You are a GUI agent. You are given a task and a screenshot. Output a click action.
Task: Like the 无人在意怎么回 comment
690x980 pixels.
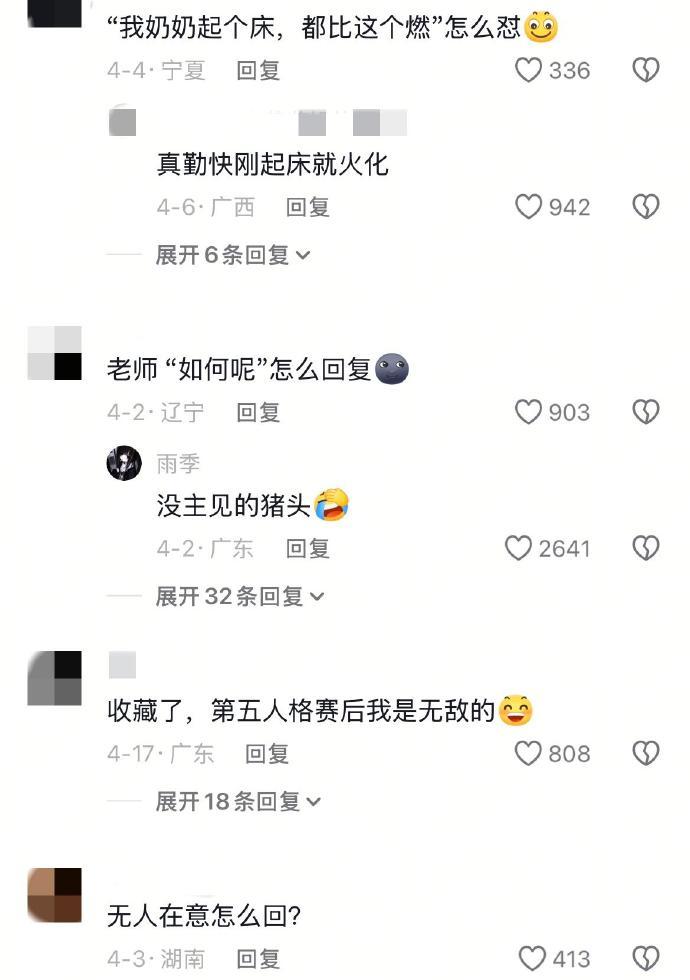pos(532,958)
